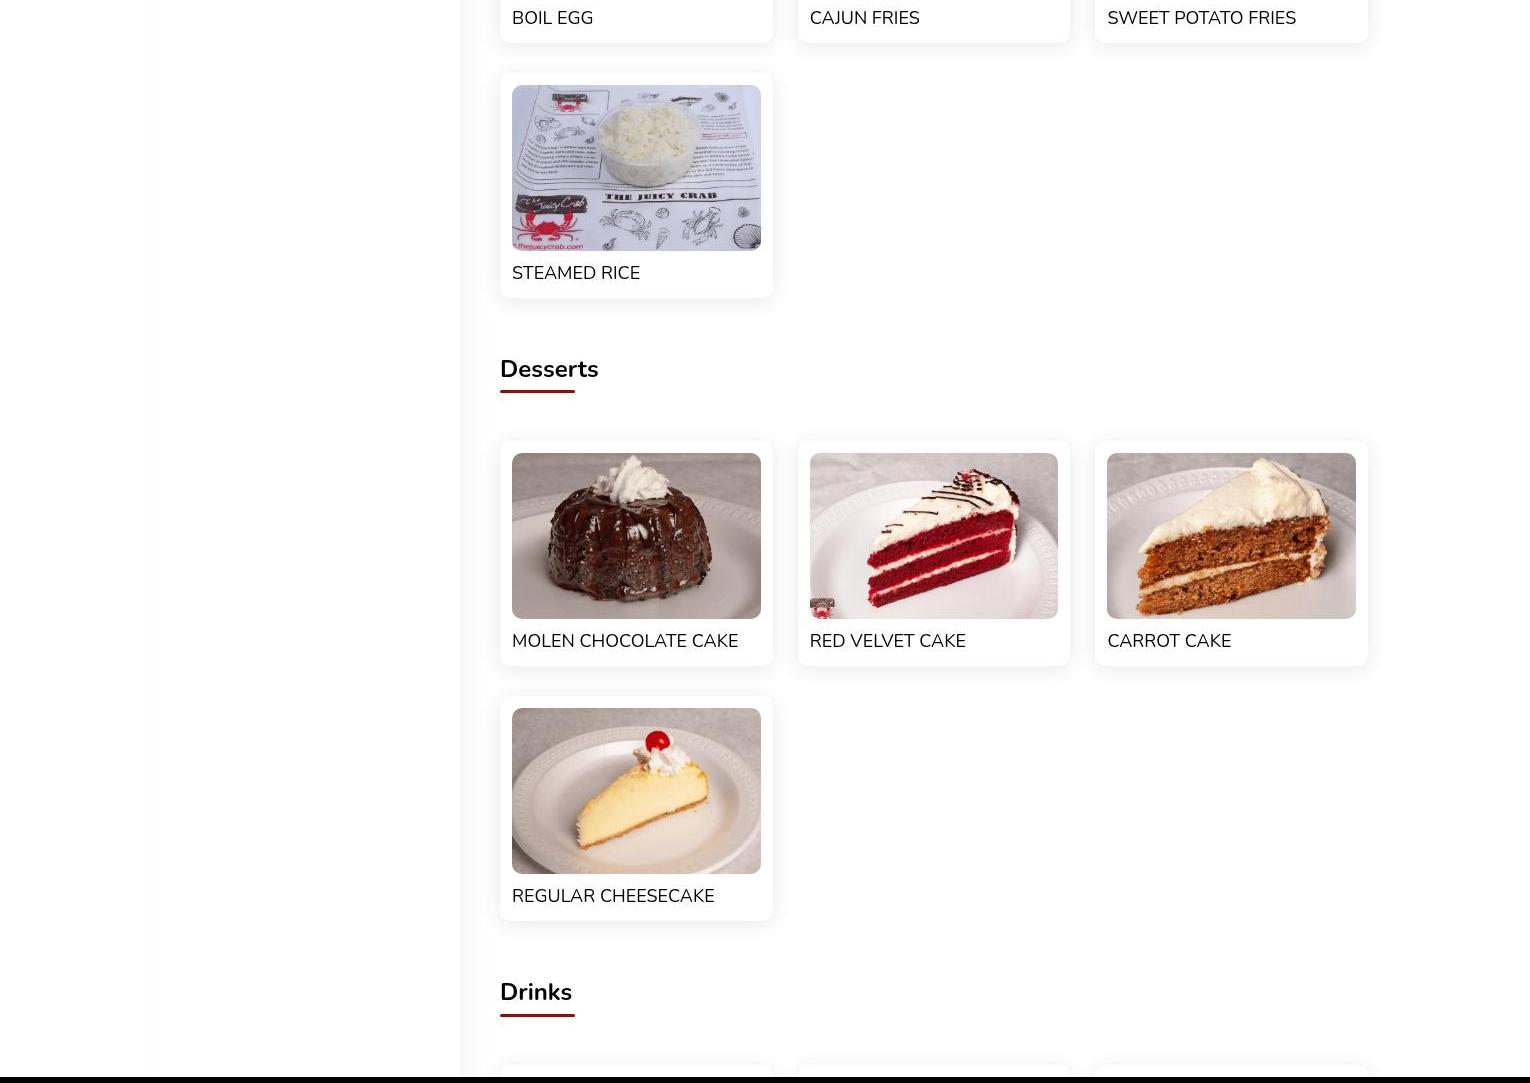
Task: Select the Red Velvet Cake picture
Action: pyautogui.click(x=933, y=536)
